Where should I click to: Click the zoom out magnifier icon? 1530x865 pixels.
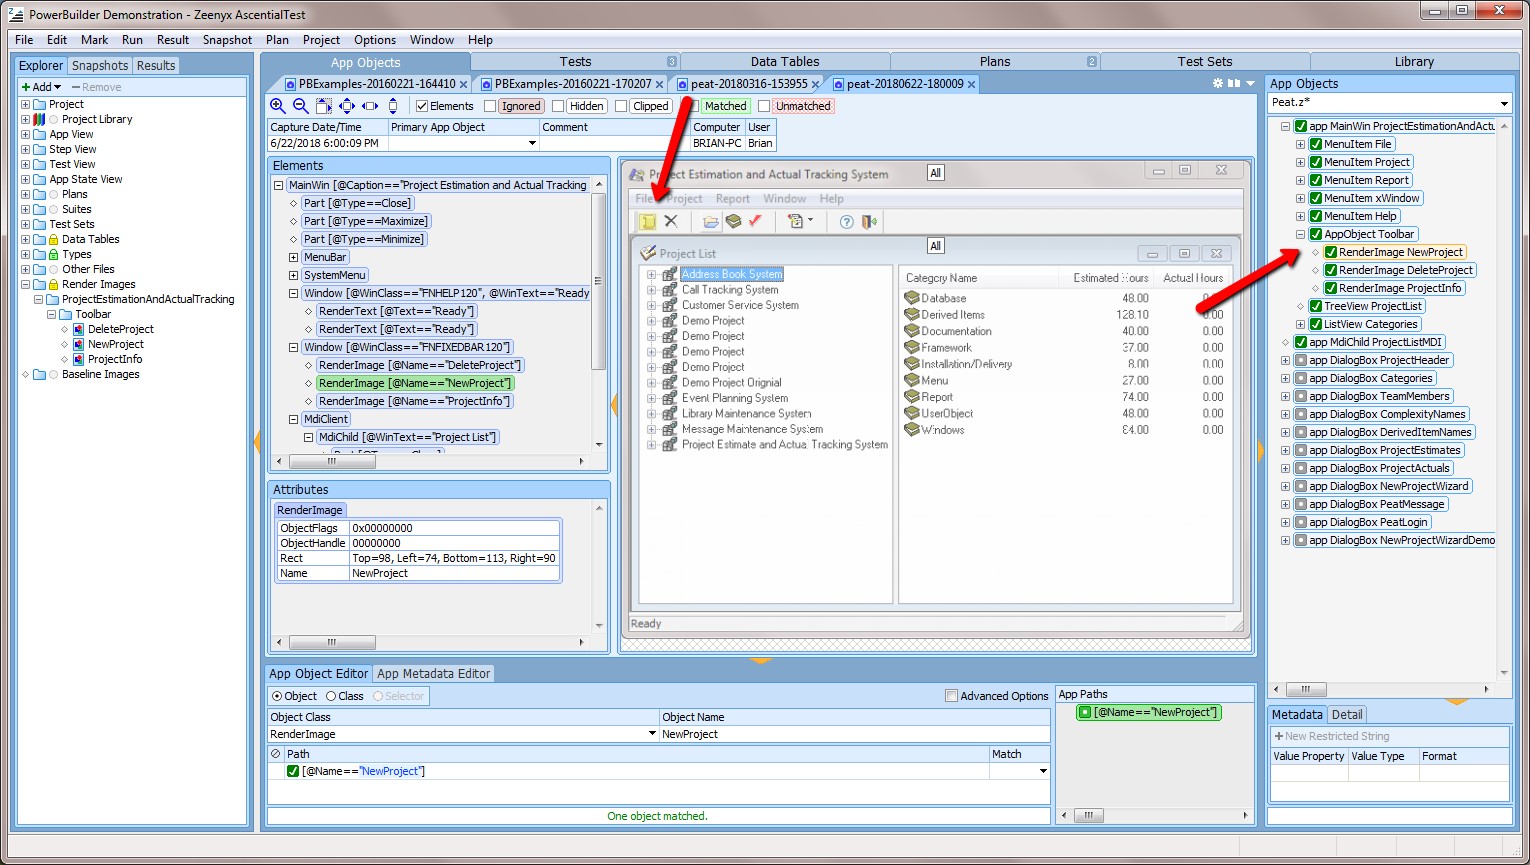tap(300, 106)
